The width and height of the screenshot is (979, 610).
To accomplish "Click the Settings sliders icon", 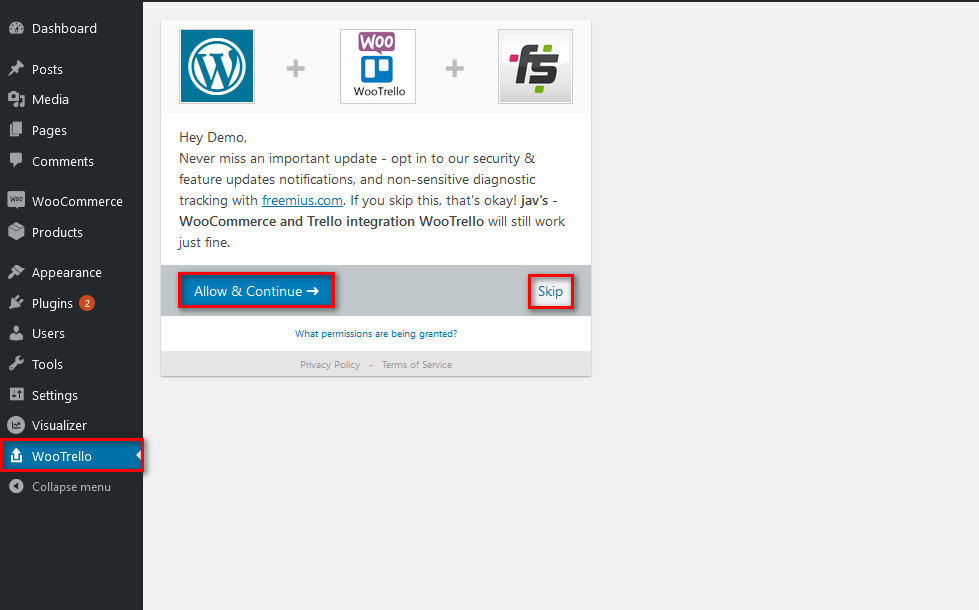I will tap(16, 395).
